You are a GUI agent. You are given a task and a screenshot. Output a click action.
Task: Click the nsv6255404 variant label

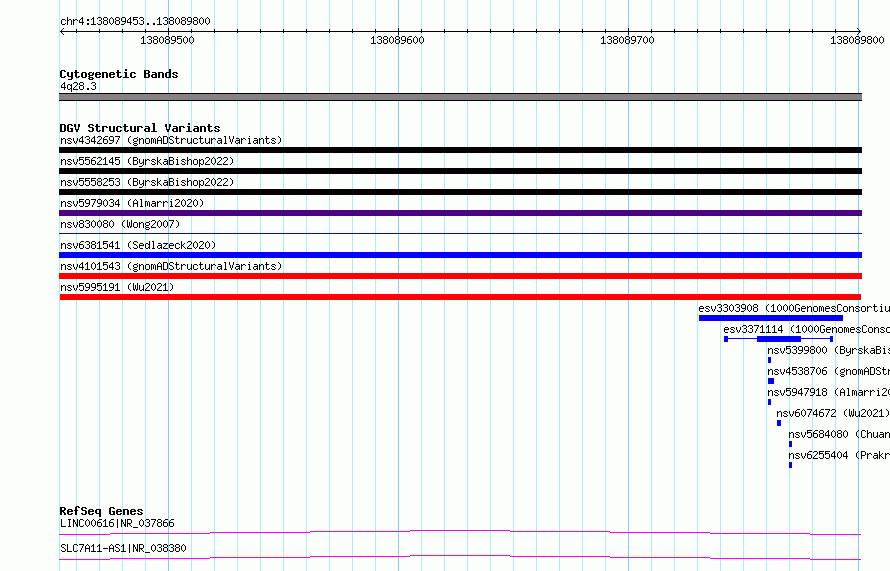839,455
